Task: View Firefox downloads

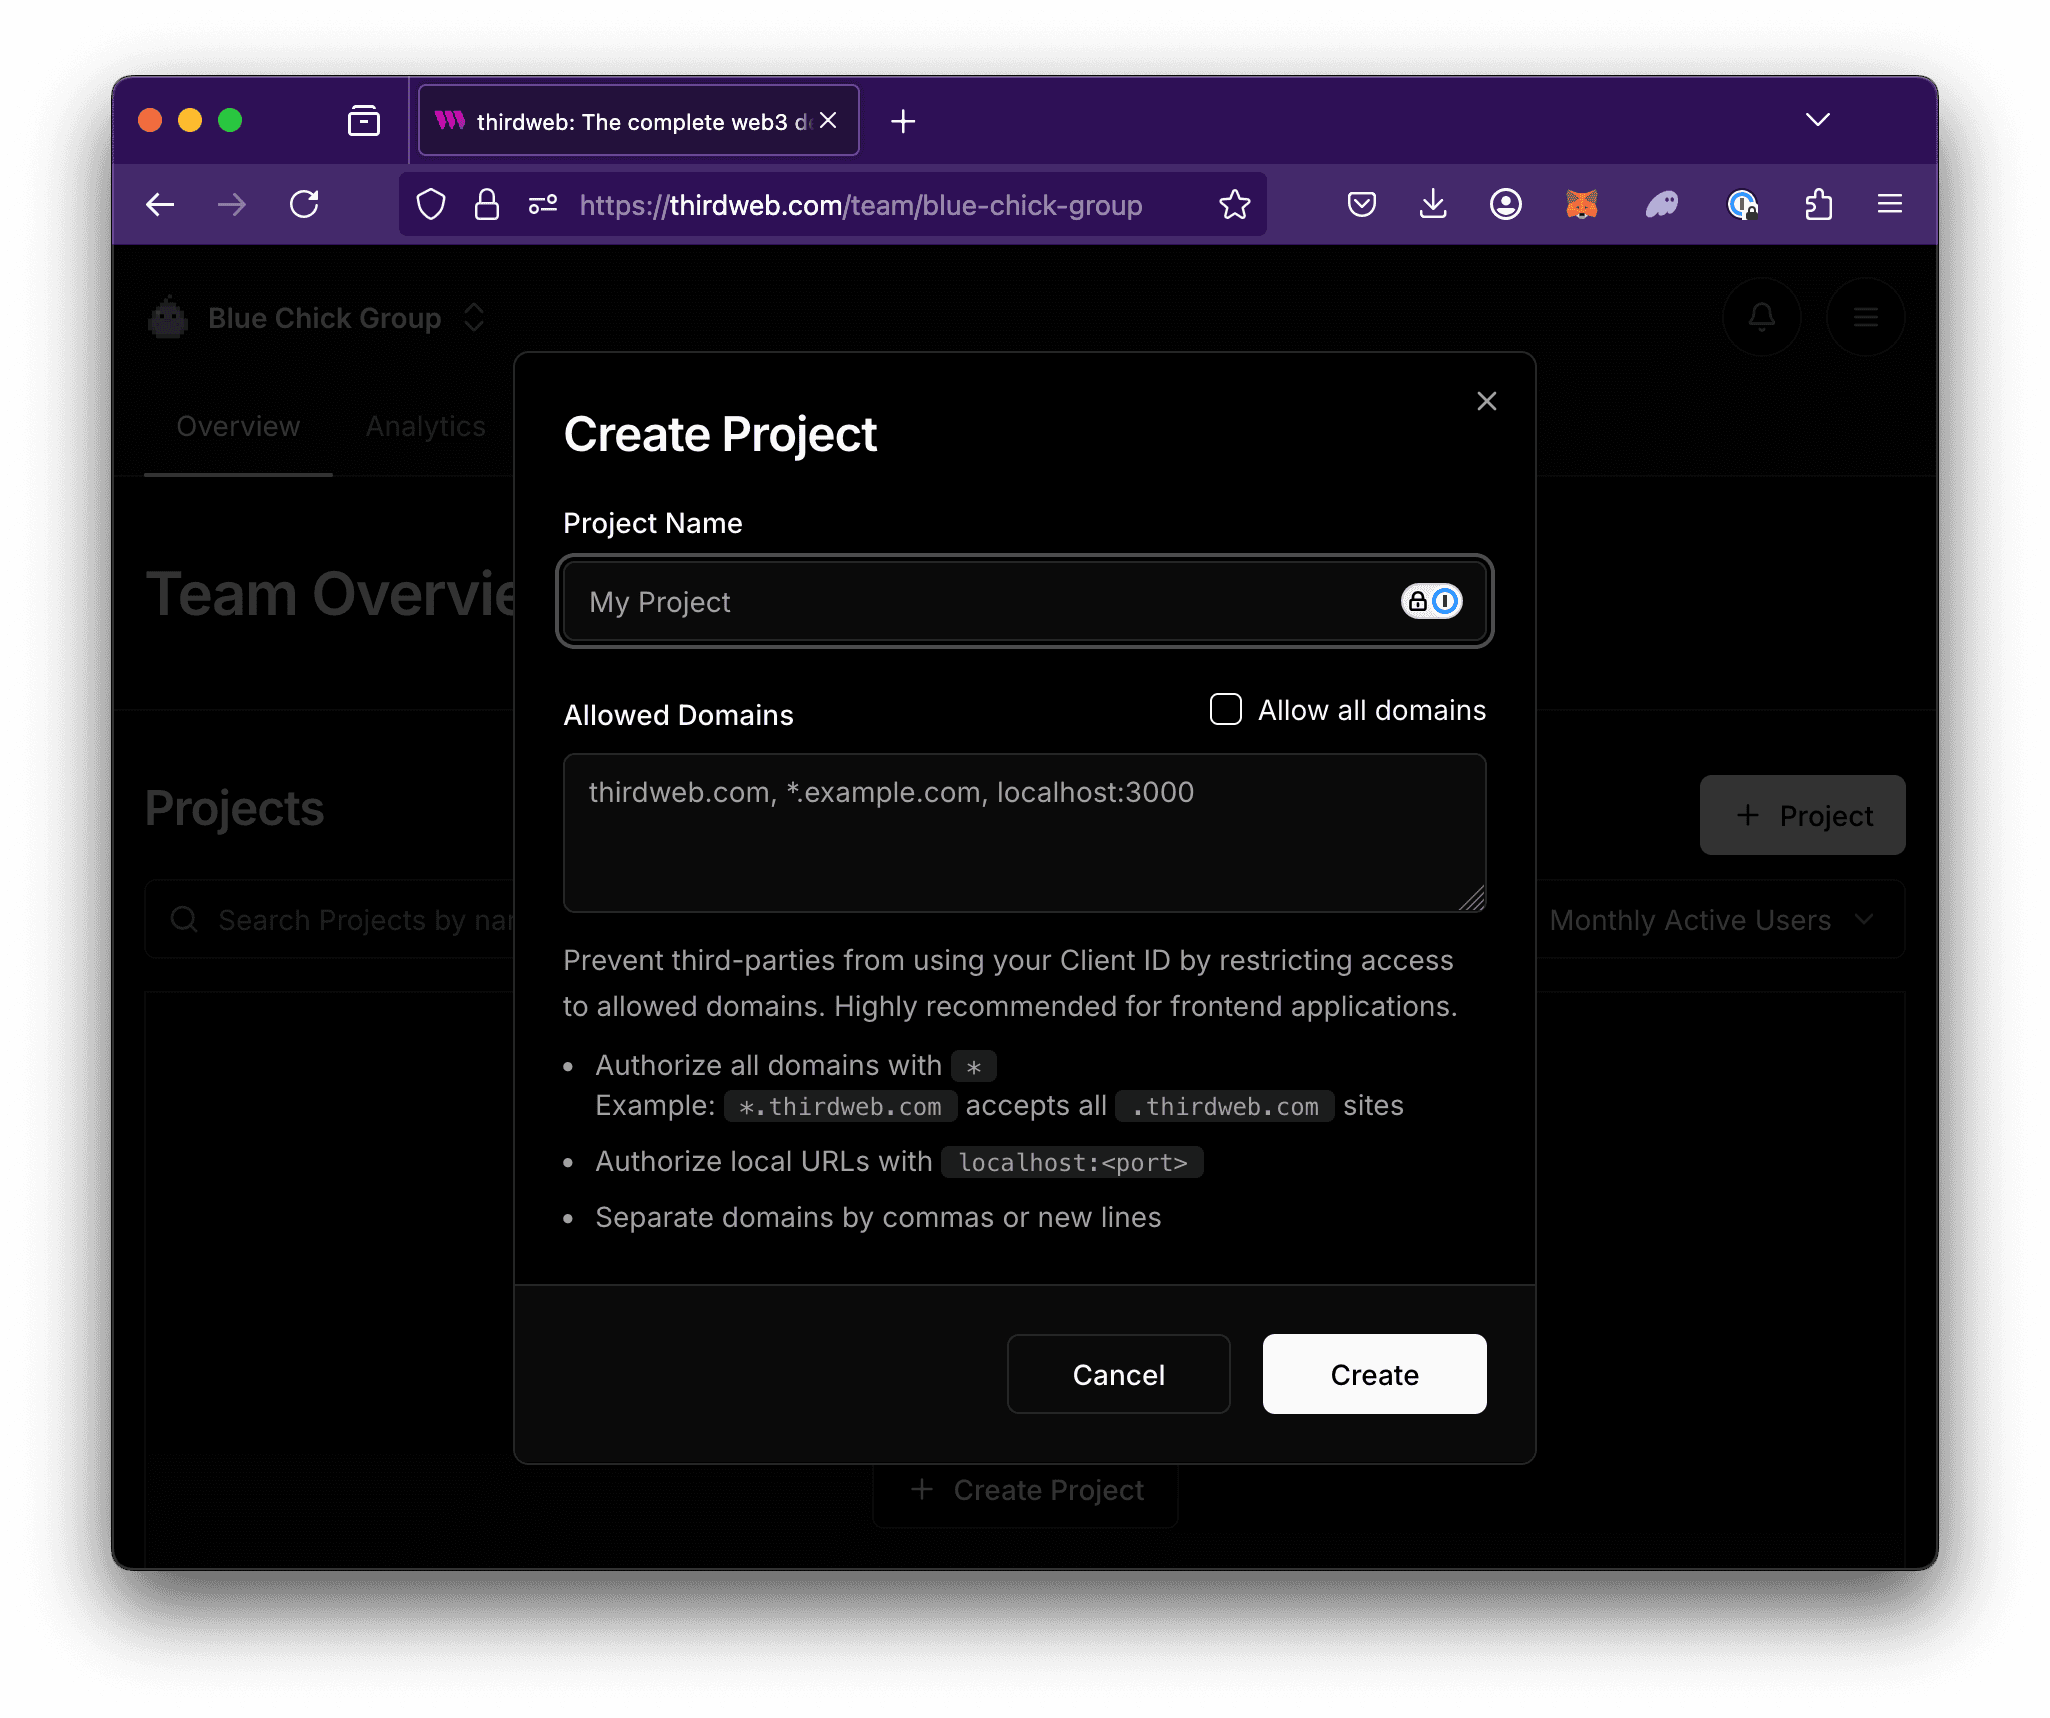Action: click(1433, 204)
